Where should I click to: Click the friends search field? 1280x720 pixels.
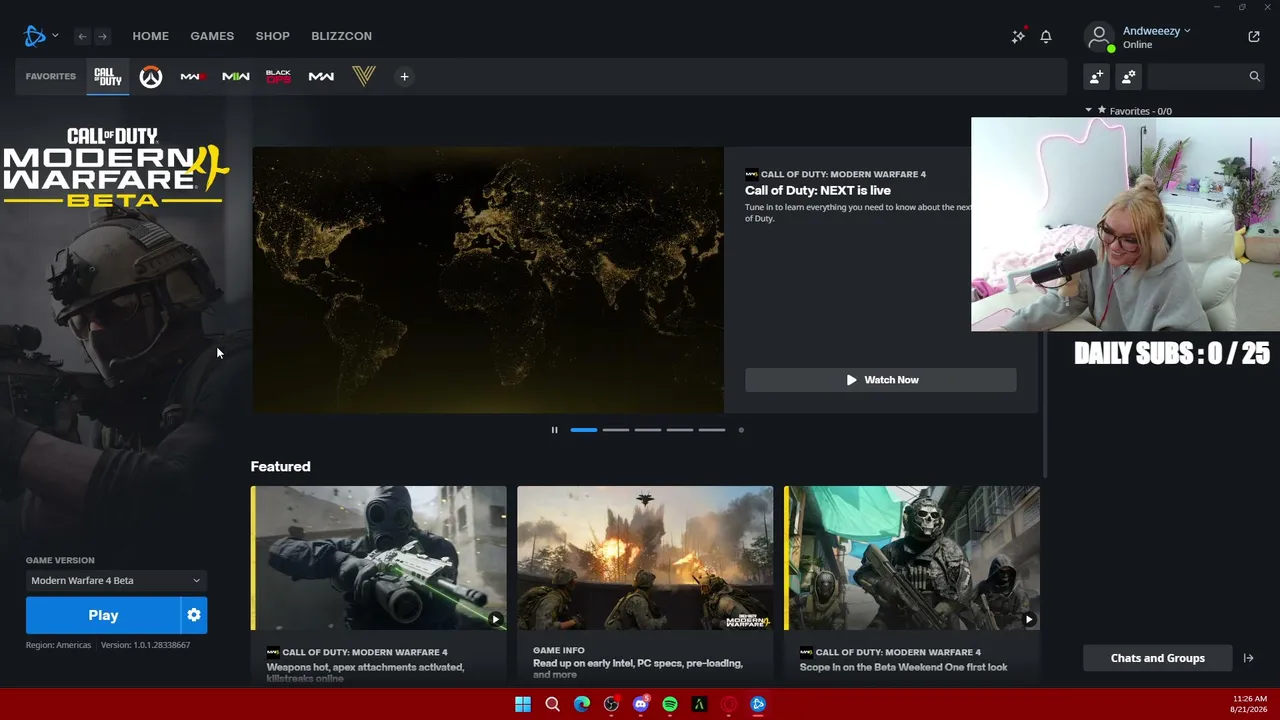1206,76
